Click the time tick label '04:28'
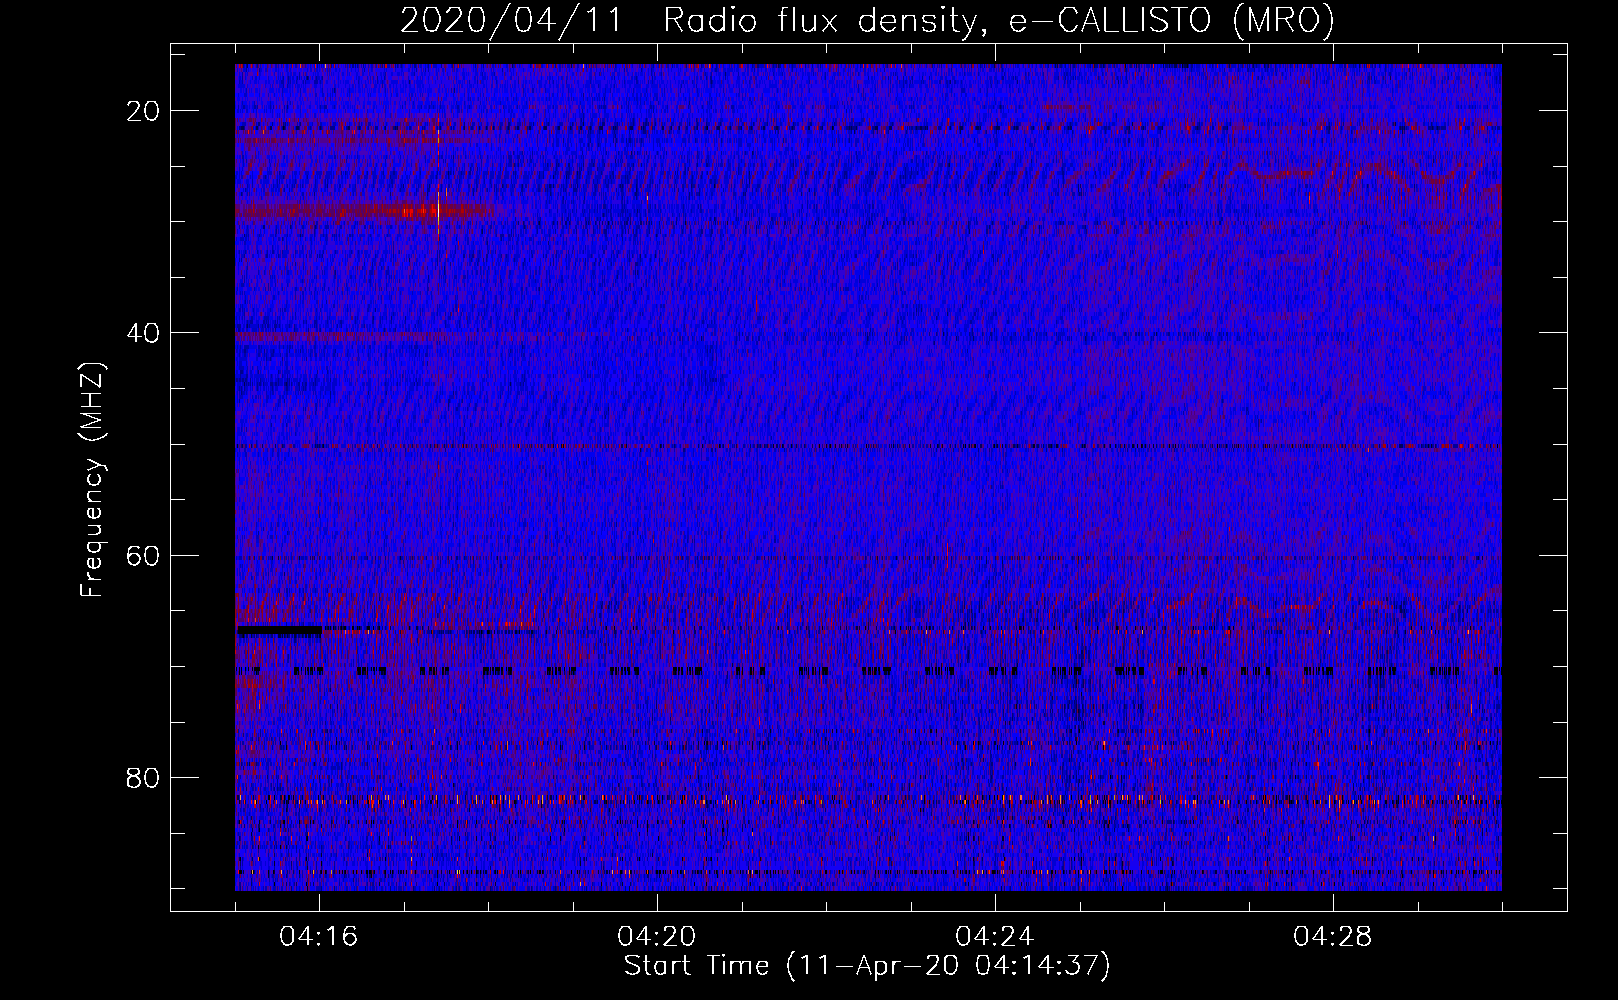The image size is (1618, 1000). (1333, 937)
